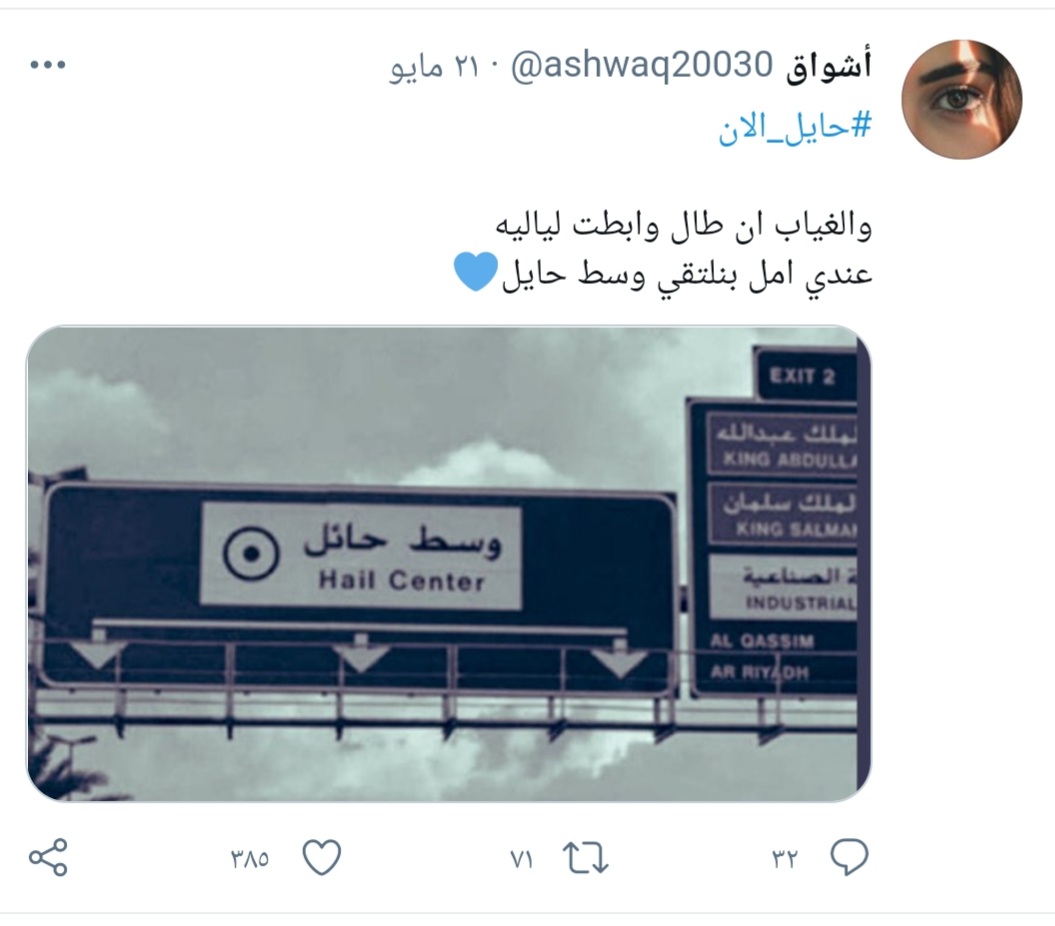The height and width of the screenshot is (926, 1055).
Task: Open the hashtag #حايل_الان
Action: 795,127
